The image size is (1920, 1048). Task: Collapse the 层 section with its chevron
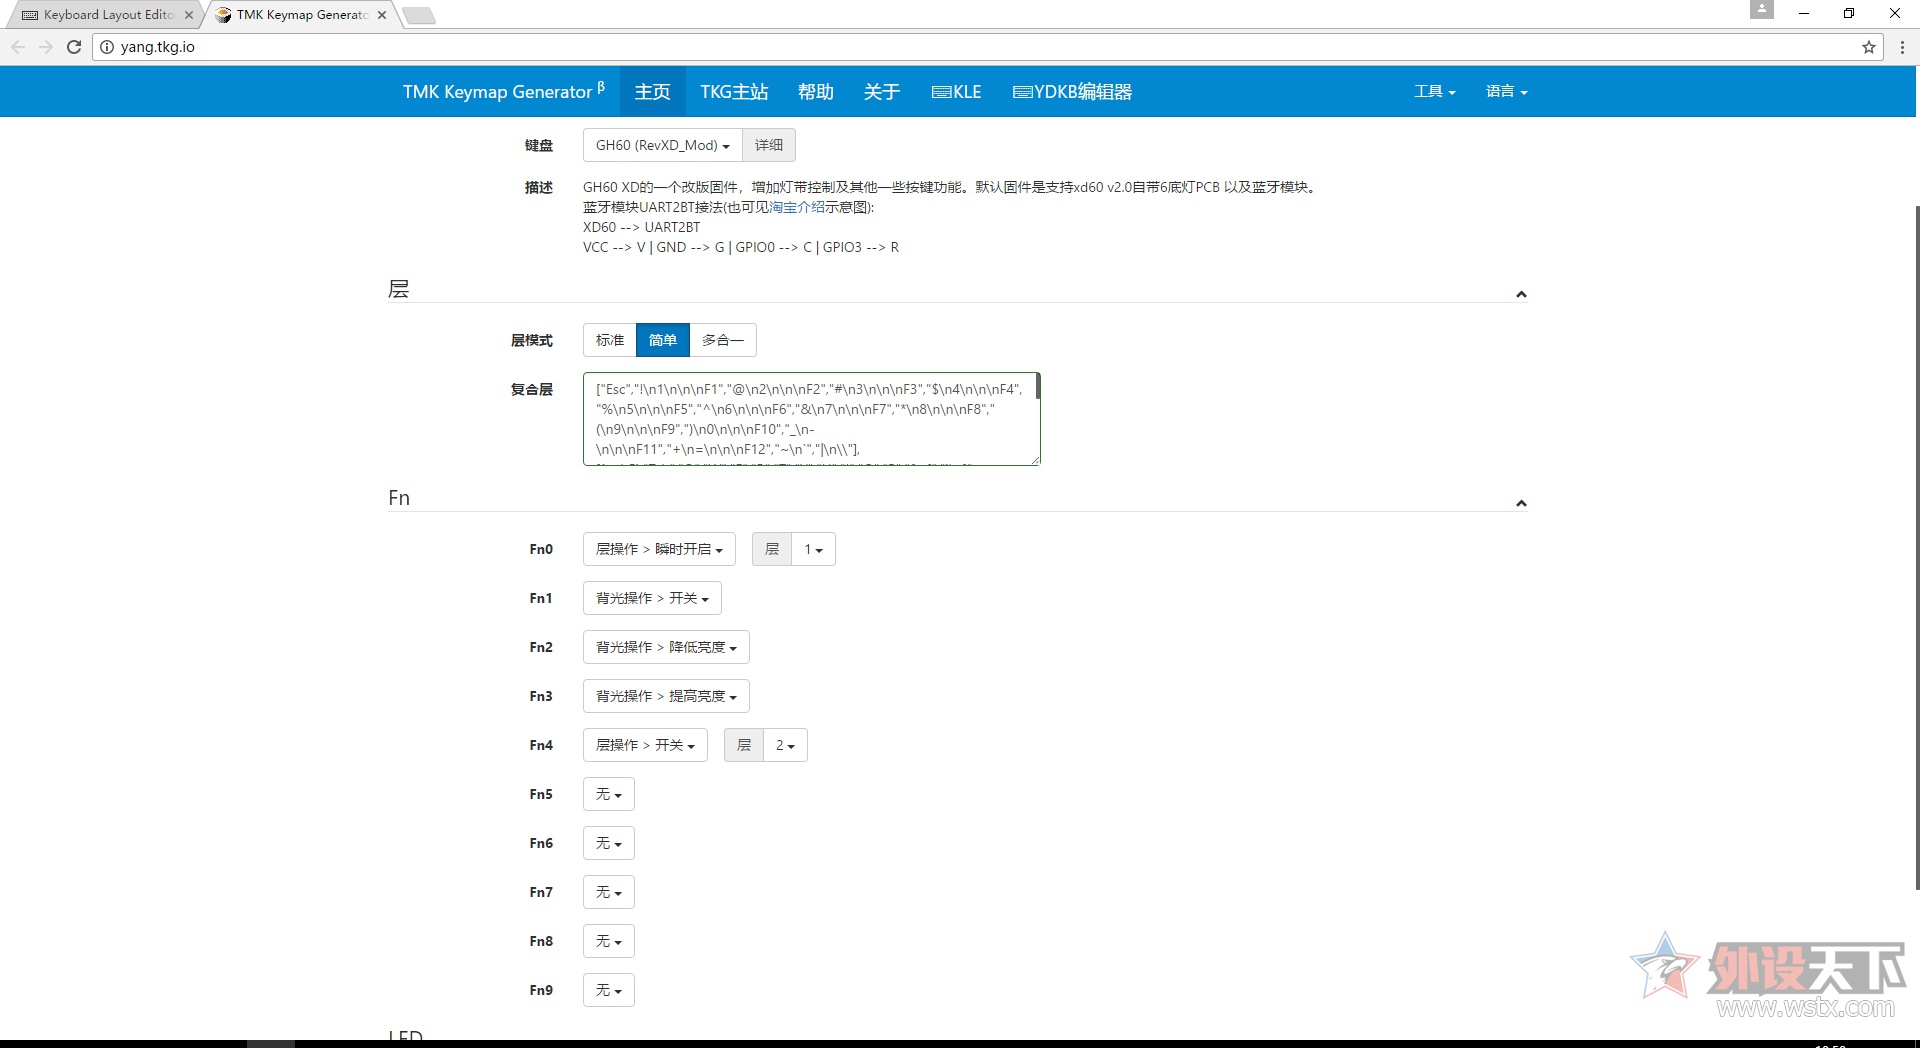coord(1521,293)
